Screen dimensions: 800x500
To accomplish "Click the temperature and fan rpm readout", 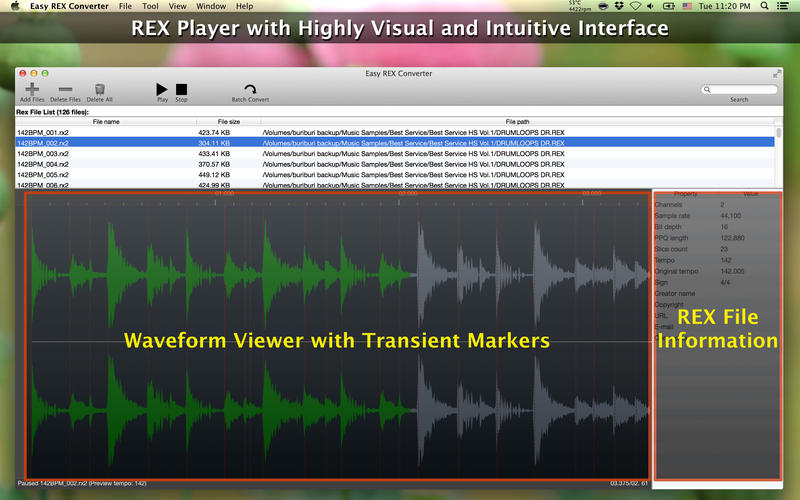I will point(580,6).
